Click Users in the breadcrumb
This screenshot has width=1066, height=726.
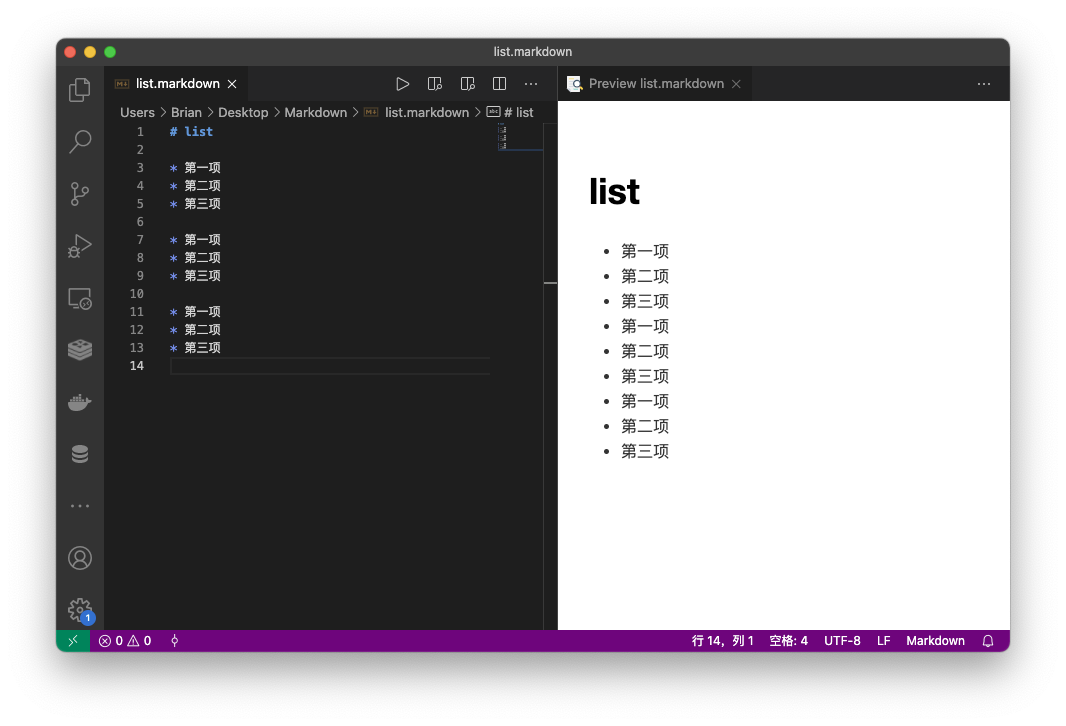coord(137,112)
